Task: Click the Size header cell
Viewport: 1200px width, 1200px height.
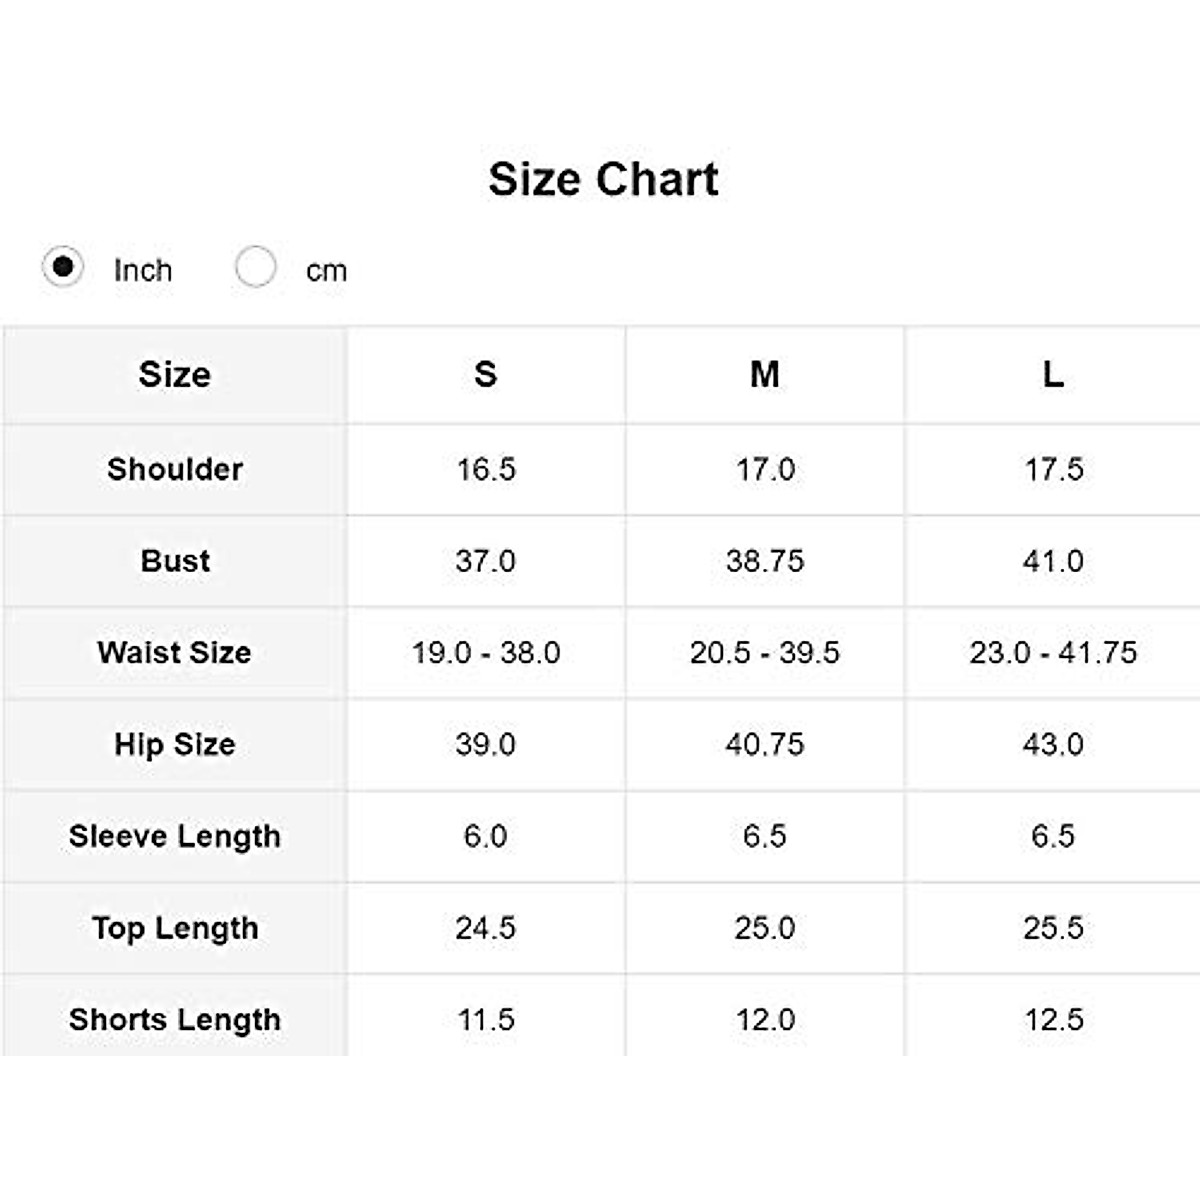Action: 175,374
